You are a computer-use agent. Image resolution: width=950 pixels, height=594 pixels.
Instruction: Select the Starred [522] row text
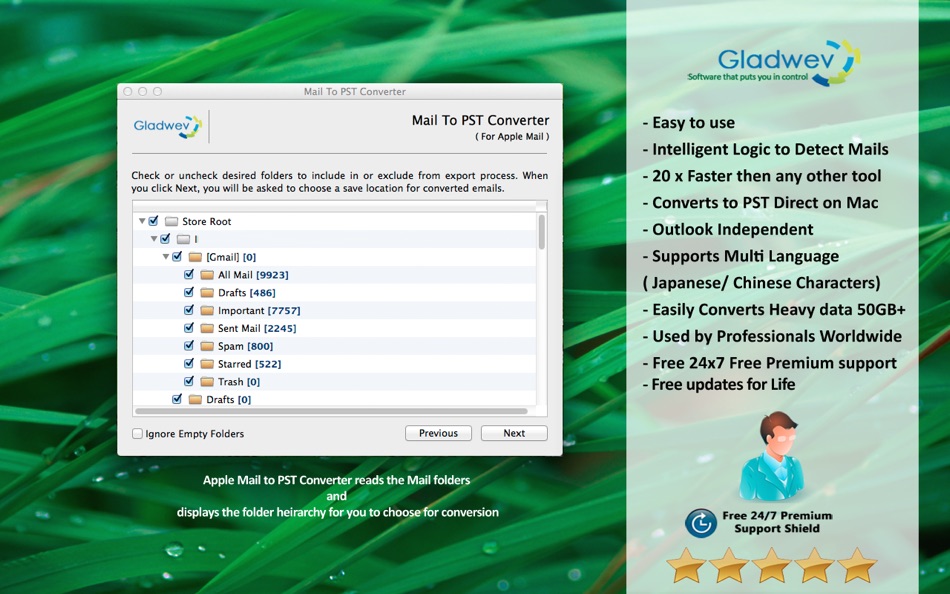pyautogui.click(x=250, y=364)
